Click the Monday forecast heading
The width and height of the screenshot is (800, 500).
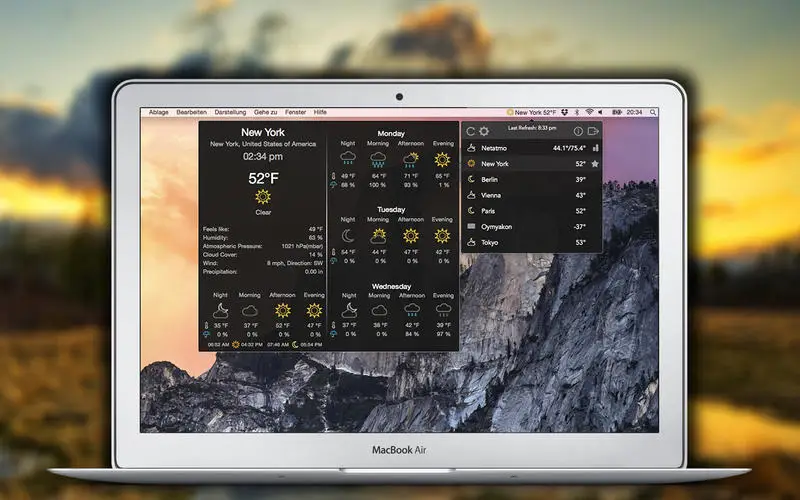(x=391, y=134)
